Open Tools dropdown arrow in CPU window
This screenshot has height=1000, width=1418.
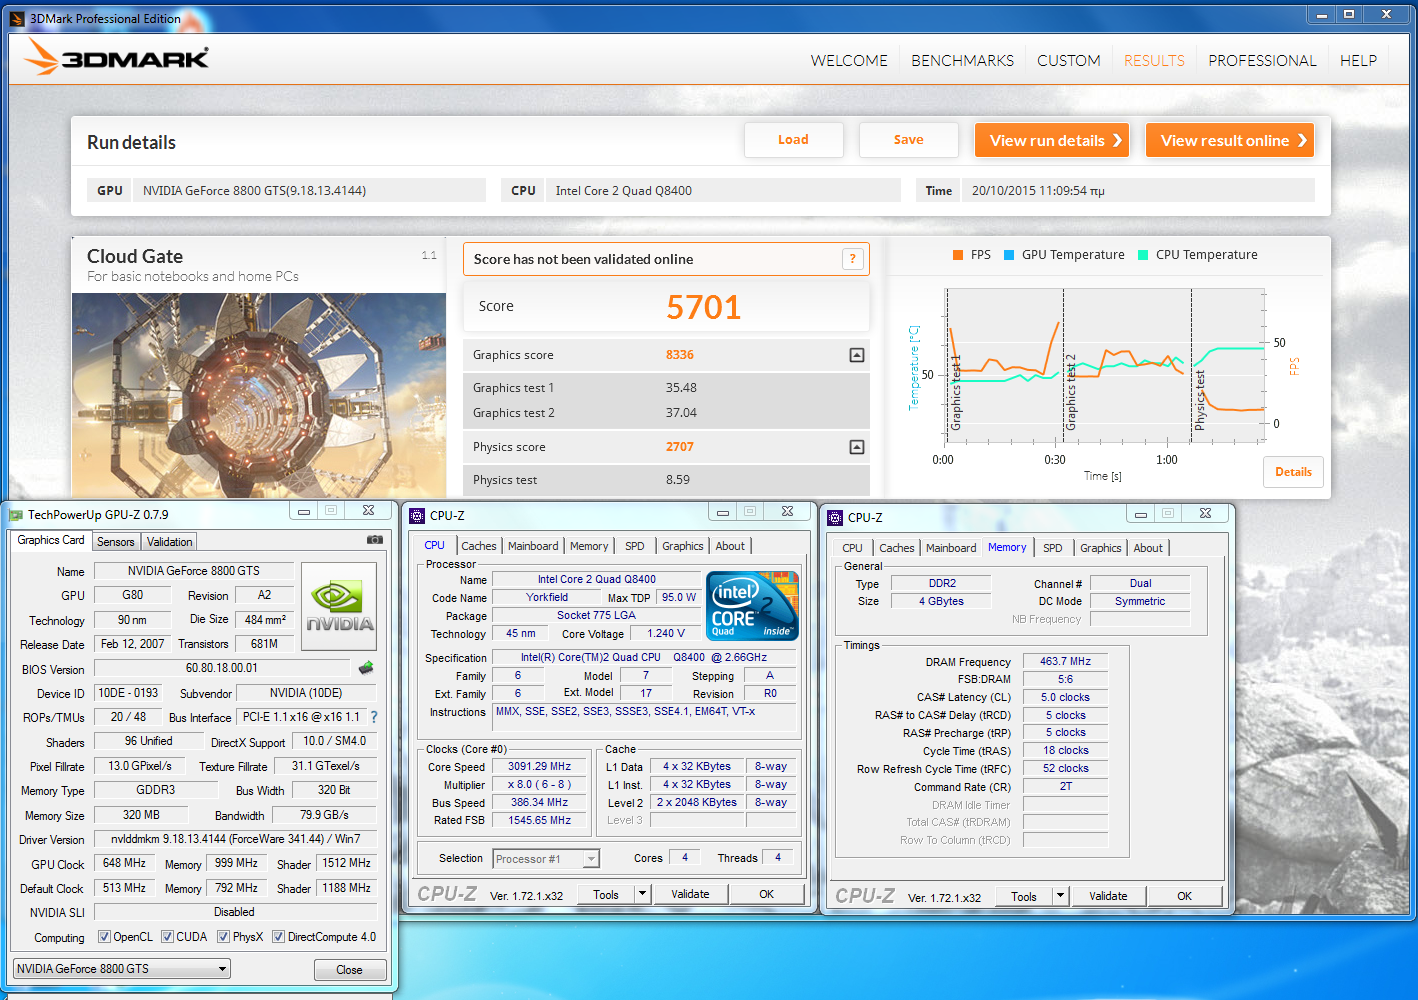point(642,894)
